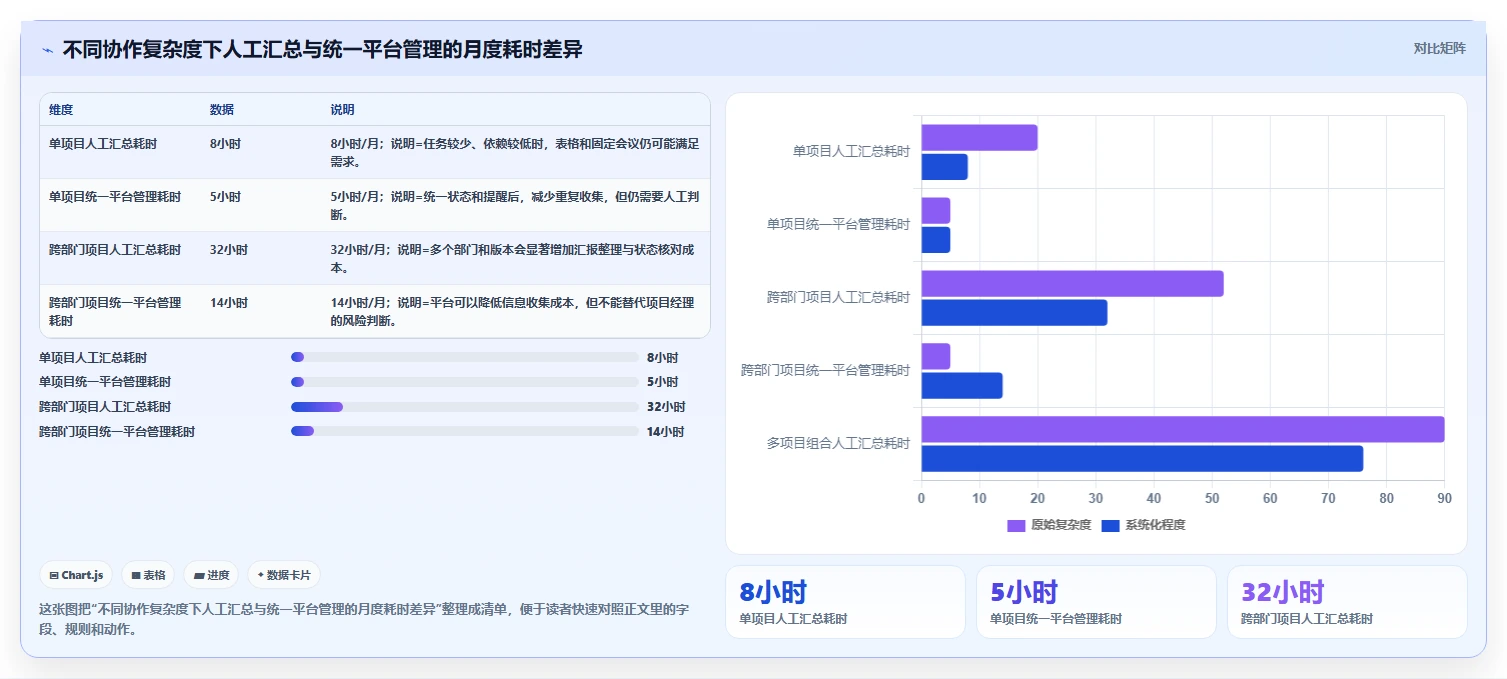Click the purple chart bar for 单项目人工汇总耗时

[x=979, y=138]
